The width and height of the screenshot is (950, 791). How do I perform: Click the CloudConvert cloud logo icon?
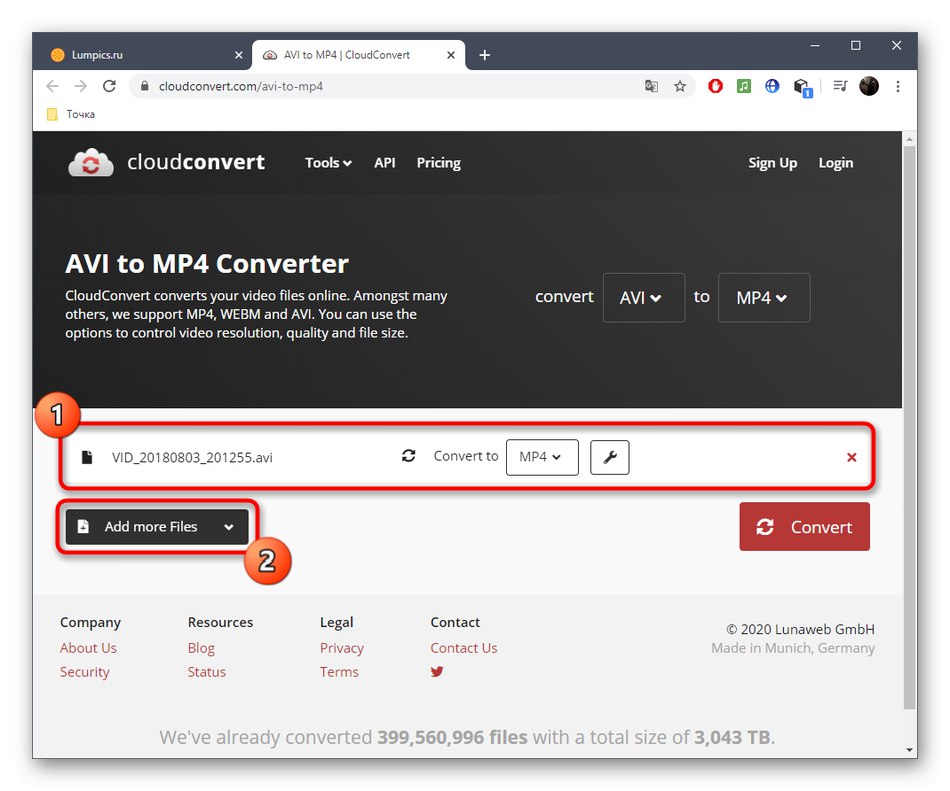(91, 162)
